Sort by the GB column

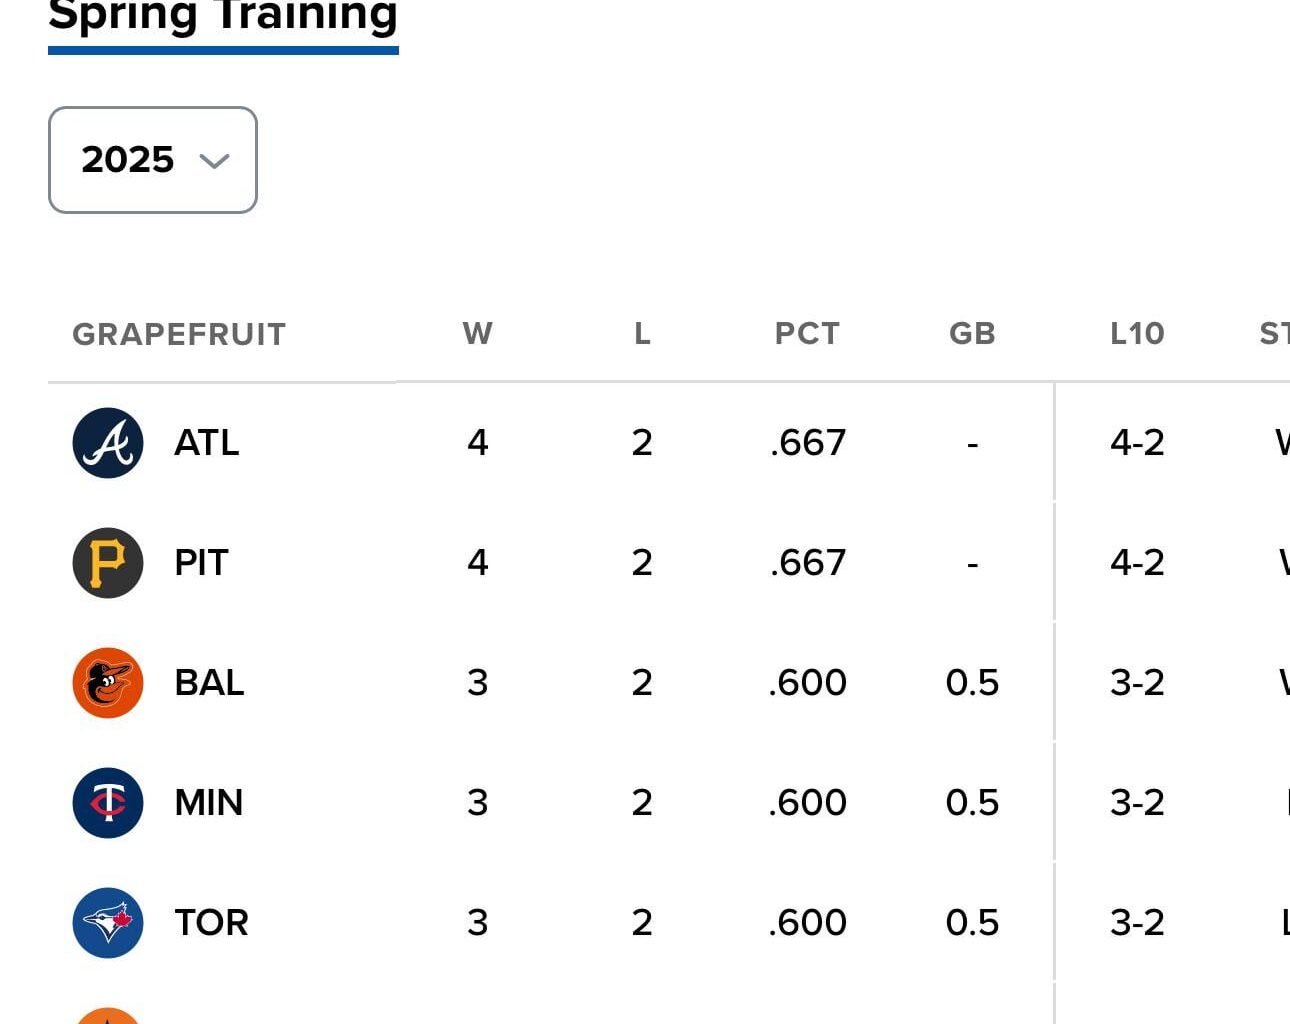click(972, 334)
